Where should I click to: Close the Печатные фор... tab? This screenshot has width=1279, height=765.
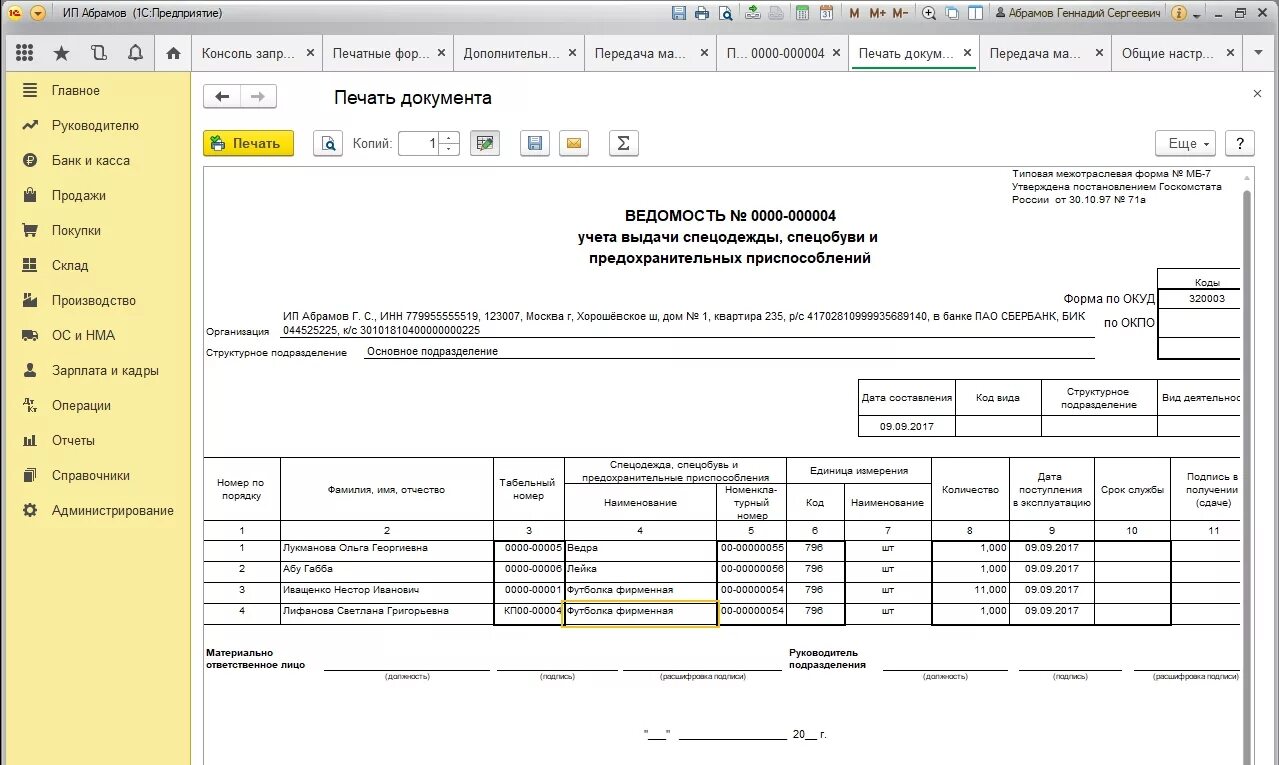pyautogui.click(x=442, y=53)
